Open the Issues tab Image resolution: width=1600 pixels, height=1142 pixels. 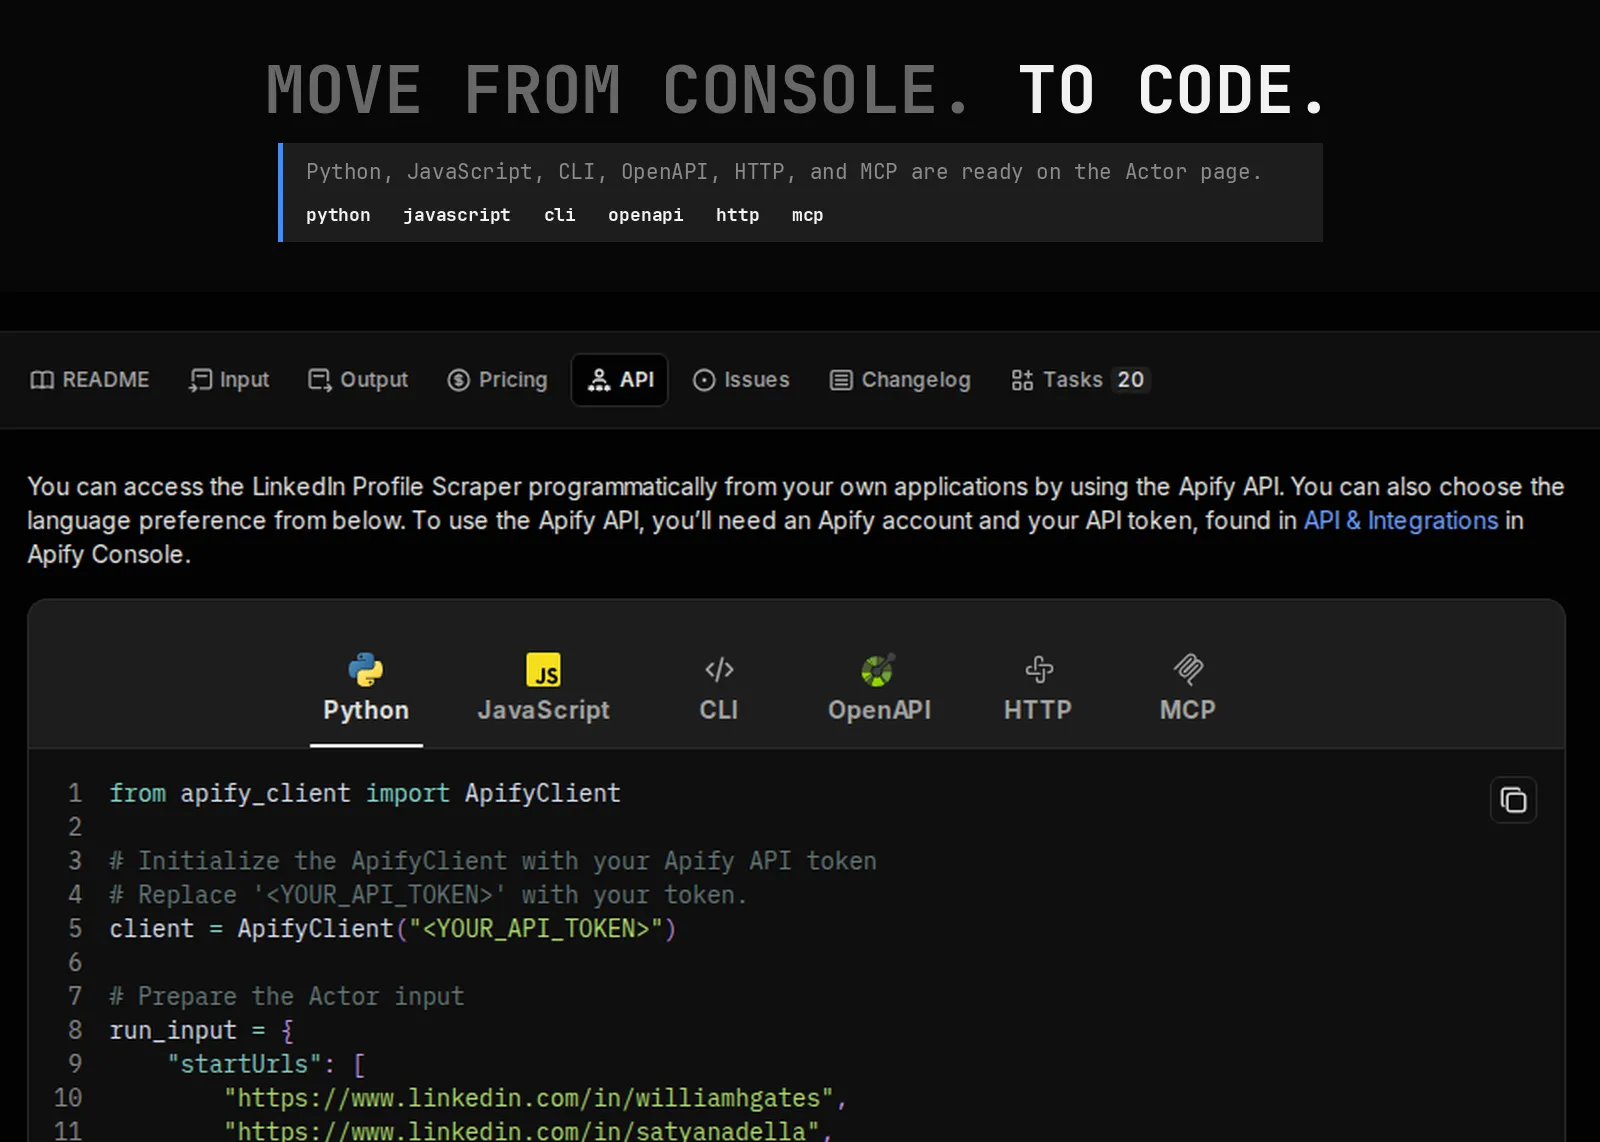tap(741, 380)
